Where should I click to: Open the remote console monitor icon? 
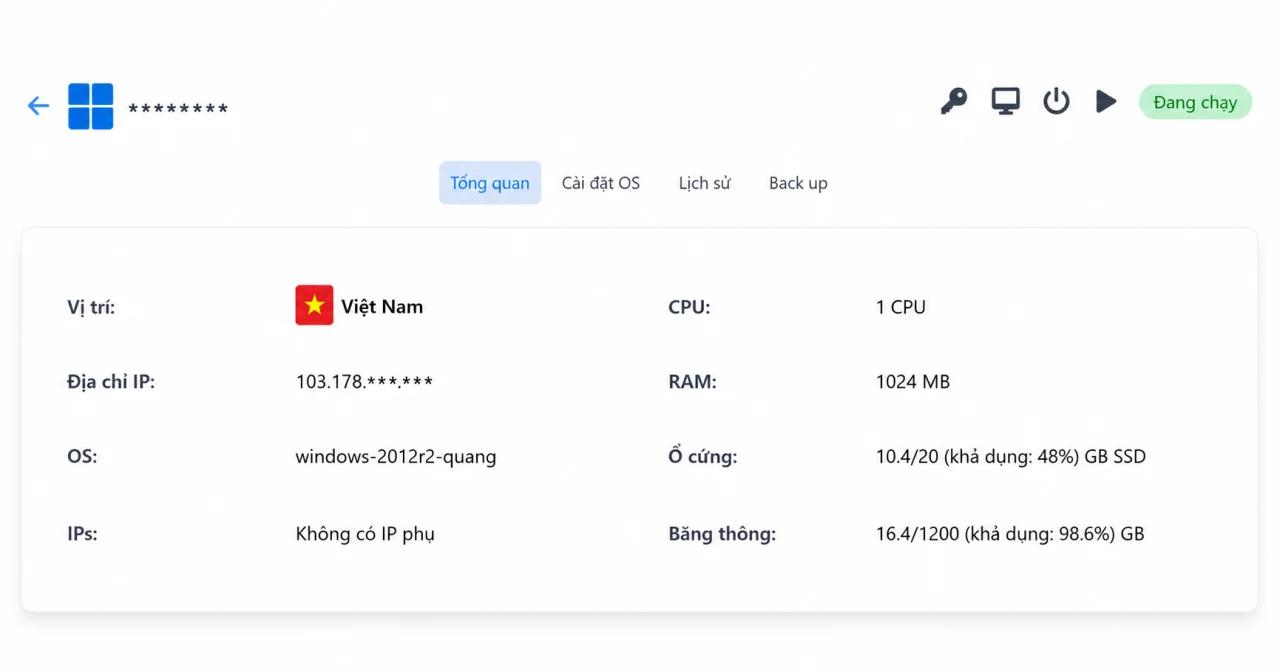(x=1005, y=101)
